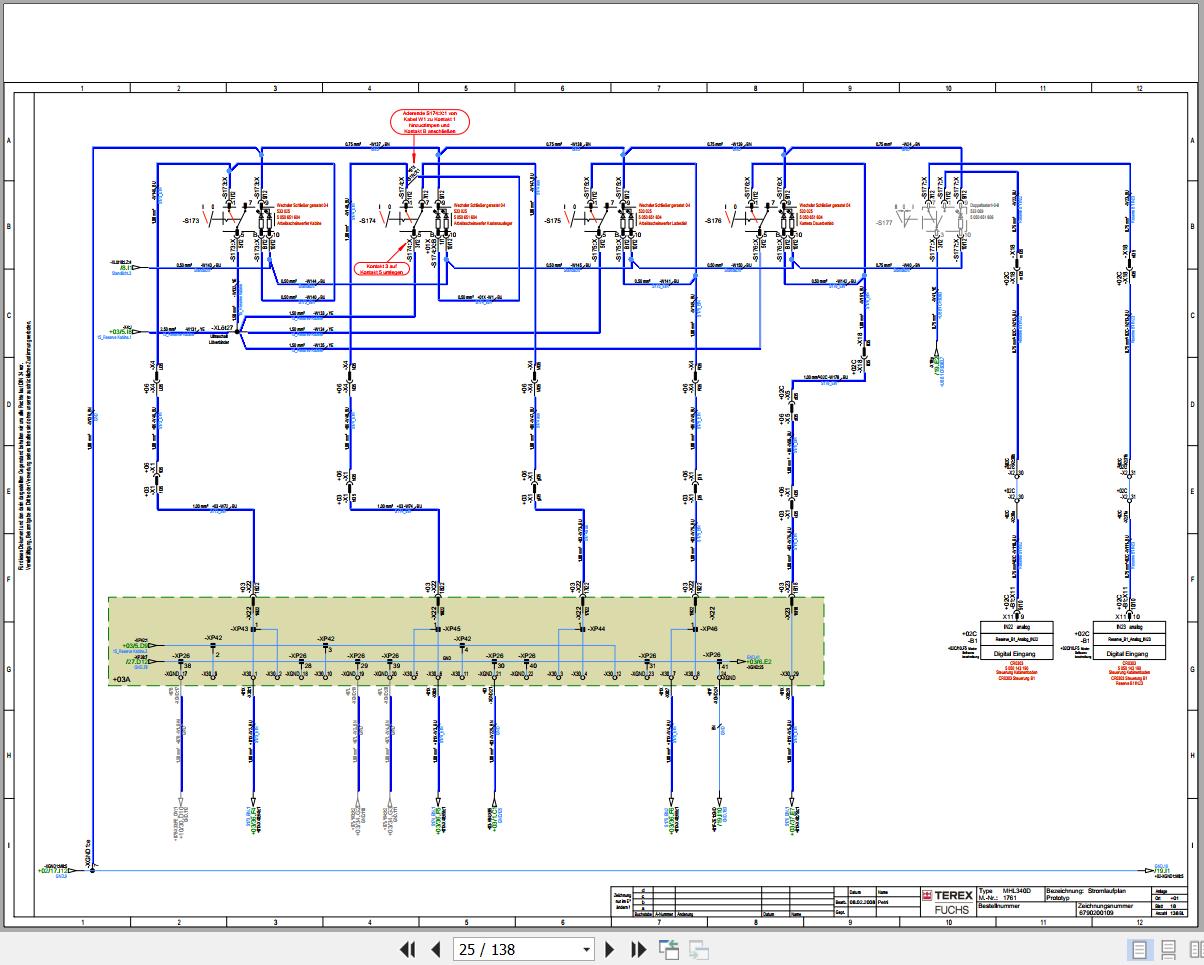Click the -XL6t27 terminal label

pos(222,328)
